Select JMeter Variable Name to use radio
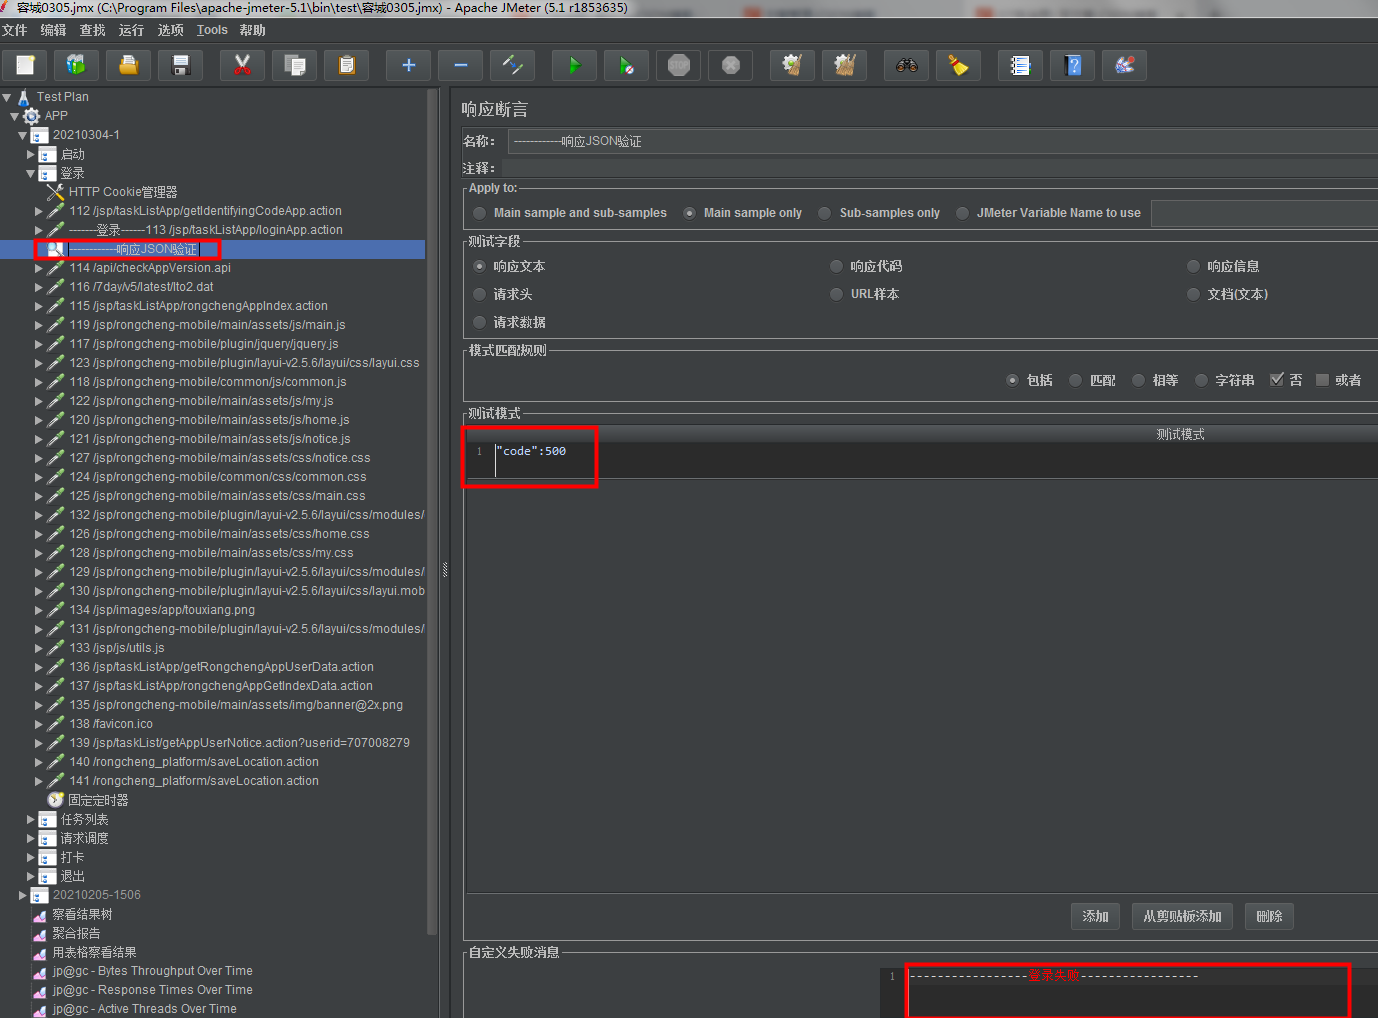 pos(962,213)
